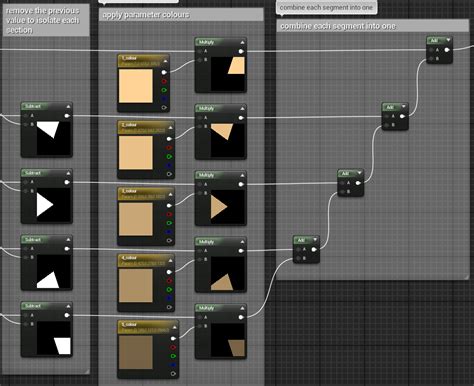Collapse the 1_colour parameter node
The image size is (474, 386).
(165, 61)
